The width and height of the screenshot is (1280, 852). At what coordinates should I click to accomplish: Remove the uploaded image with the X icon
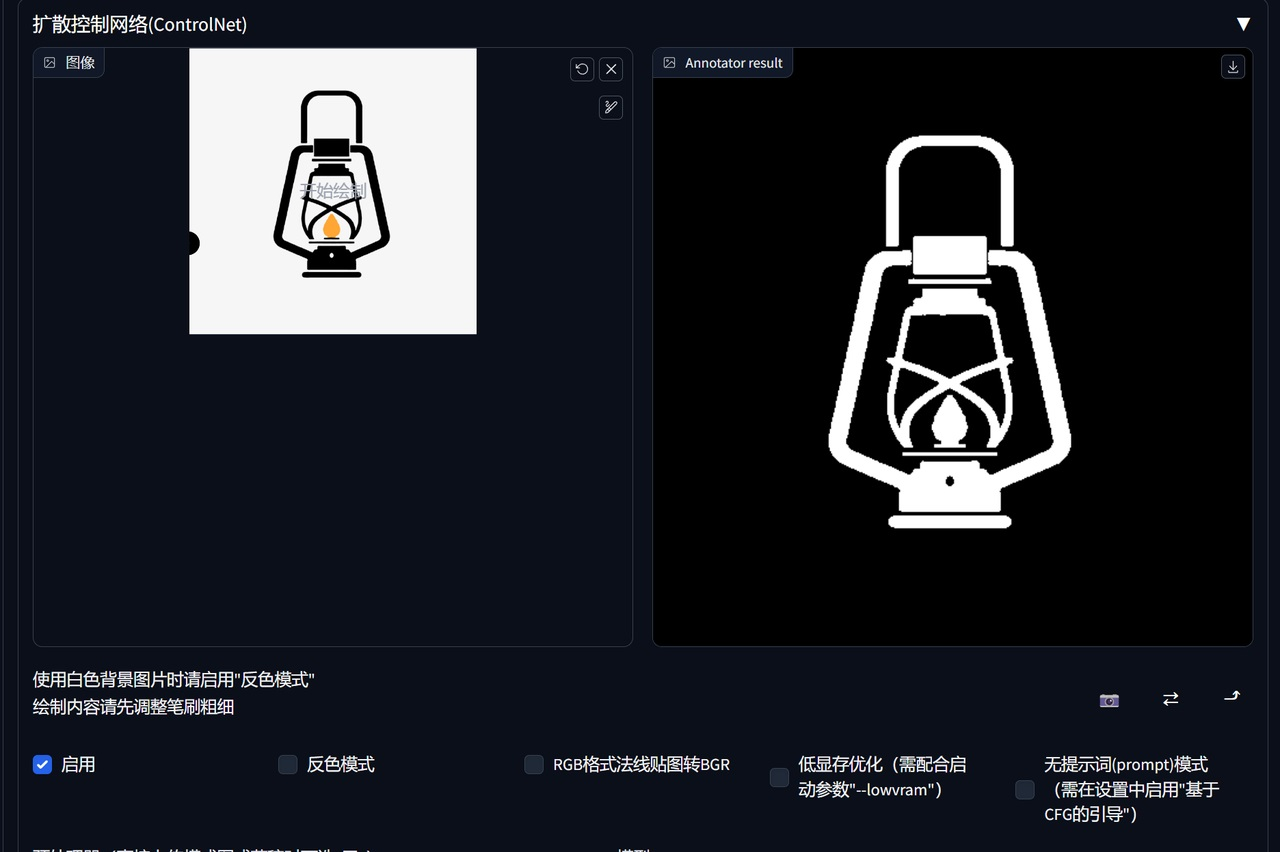pyautogui.click(x=611, y=69)
